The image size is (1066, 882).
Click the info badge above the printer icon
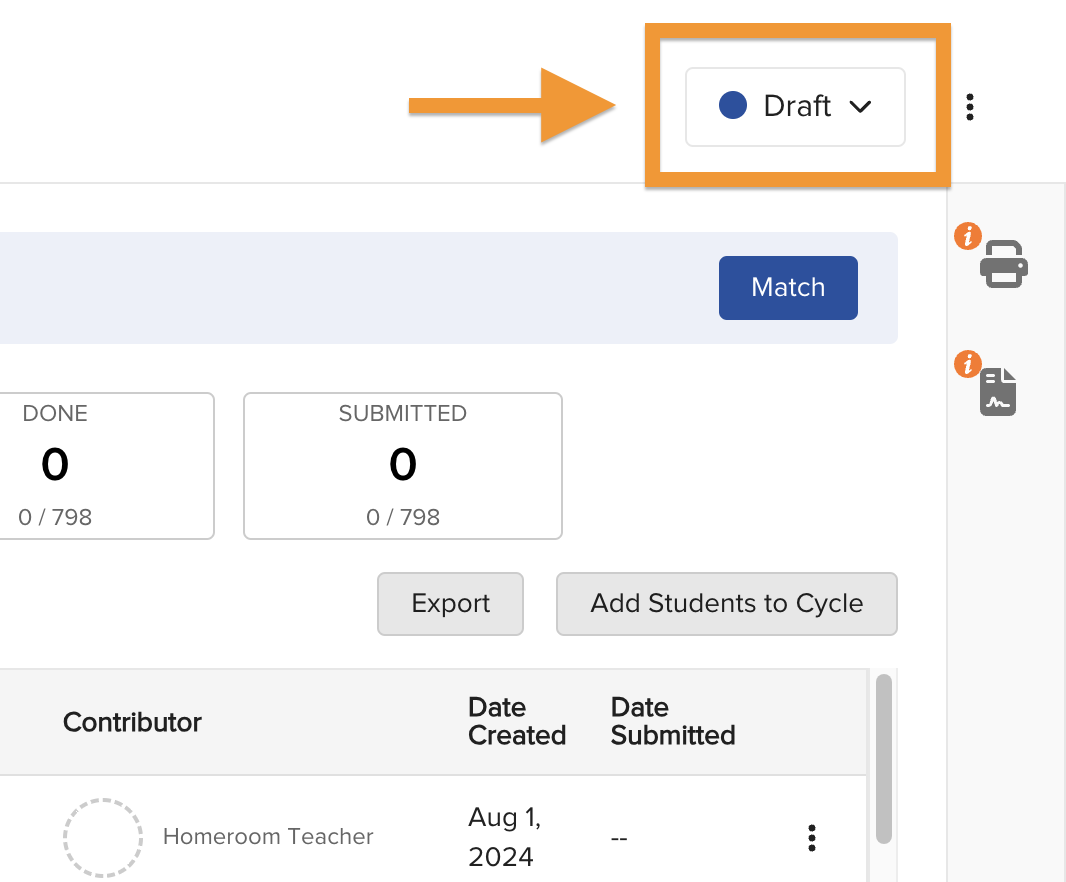[967, 237]
